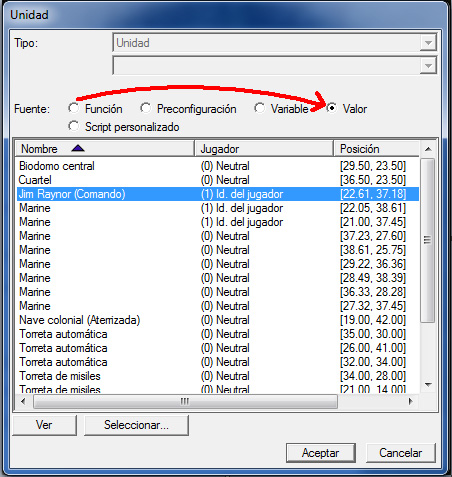Confirm with the Aceptar button
The height and width of the screenshot is (477, 452).
pos(321,453)
